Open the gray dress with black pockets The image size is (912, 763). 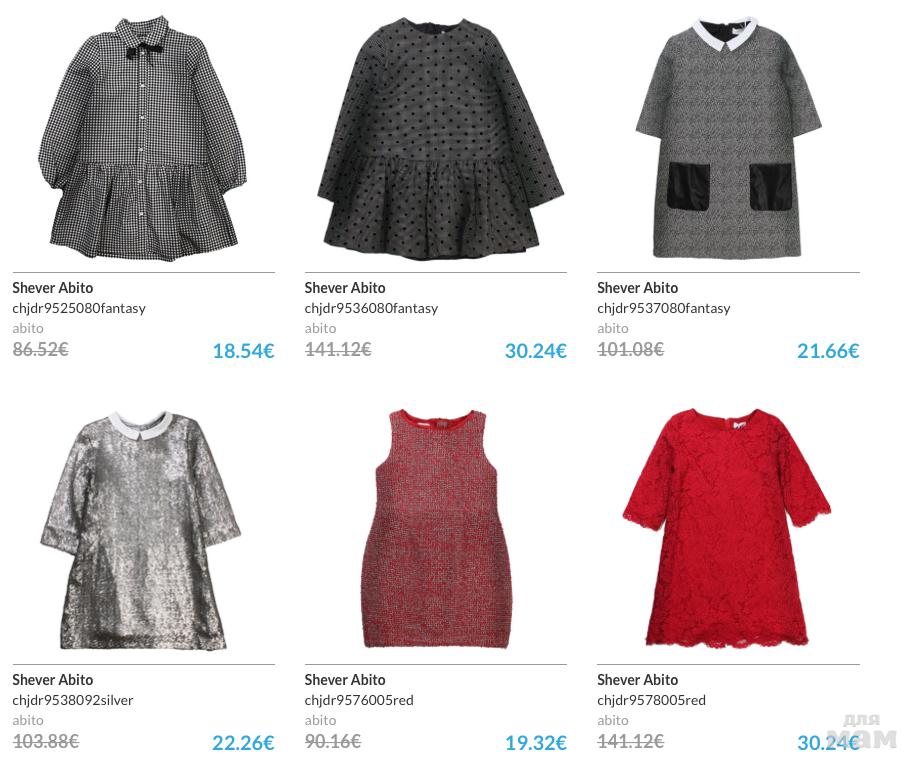coord(728,137)
